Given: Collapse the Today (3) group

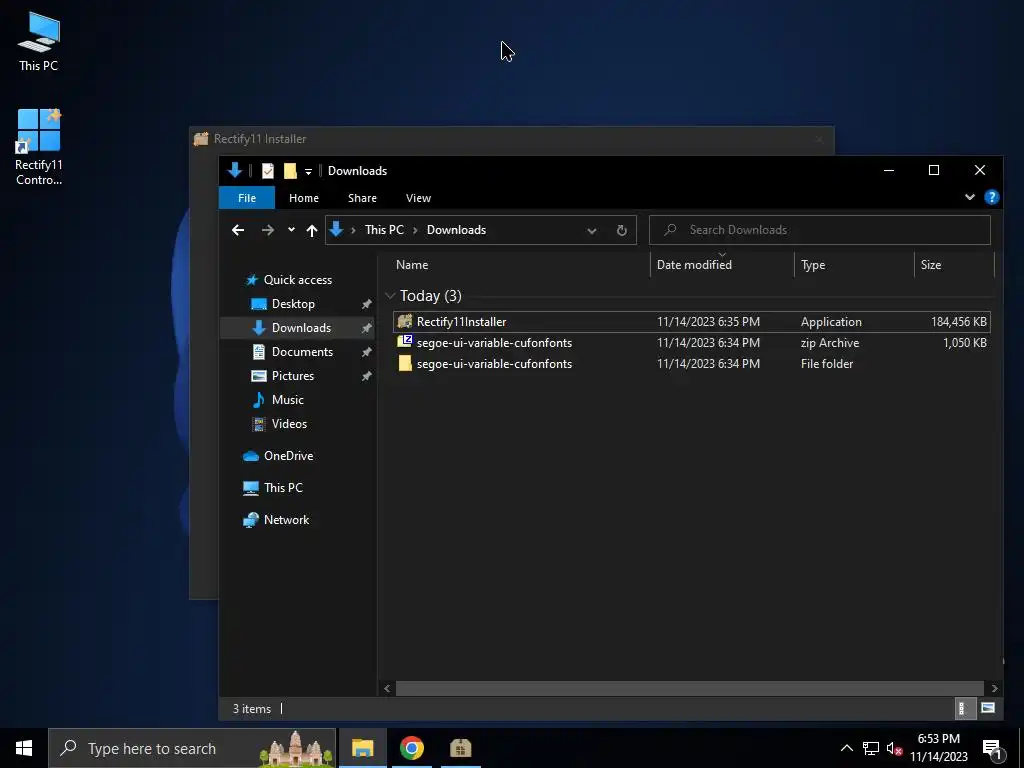Looking at the screenshot, I should [x=390, y=296].
